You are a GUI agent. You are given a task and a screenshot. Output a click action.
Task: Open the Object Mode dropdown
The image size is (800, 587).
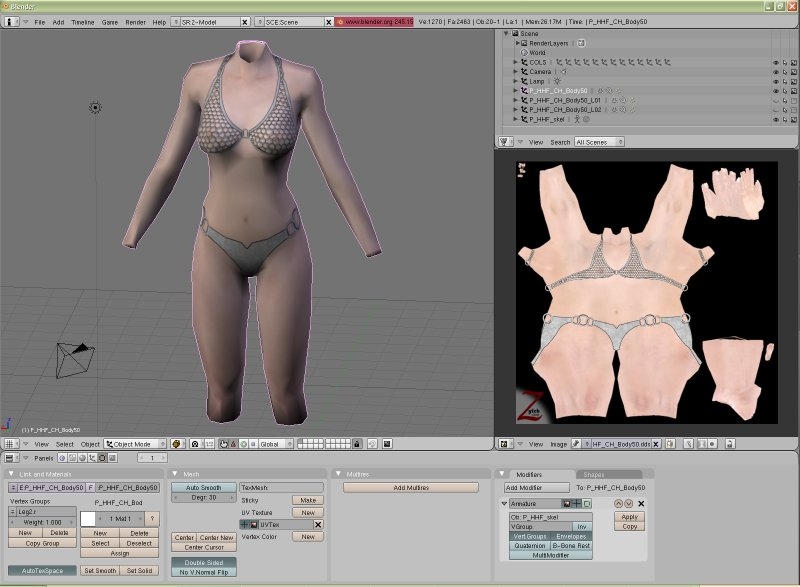click(x=135, y=443)
